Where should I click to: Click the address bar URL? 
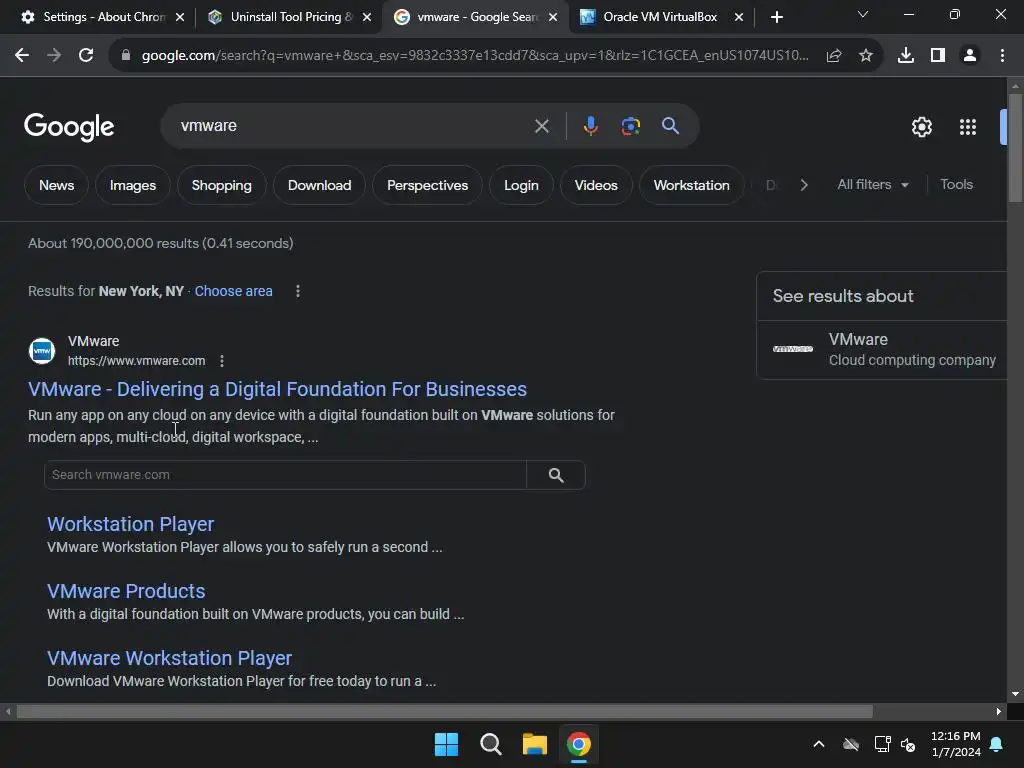click(x=475, y=56)
